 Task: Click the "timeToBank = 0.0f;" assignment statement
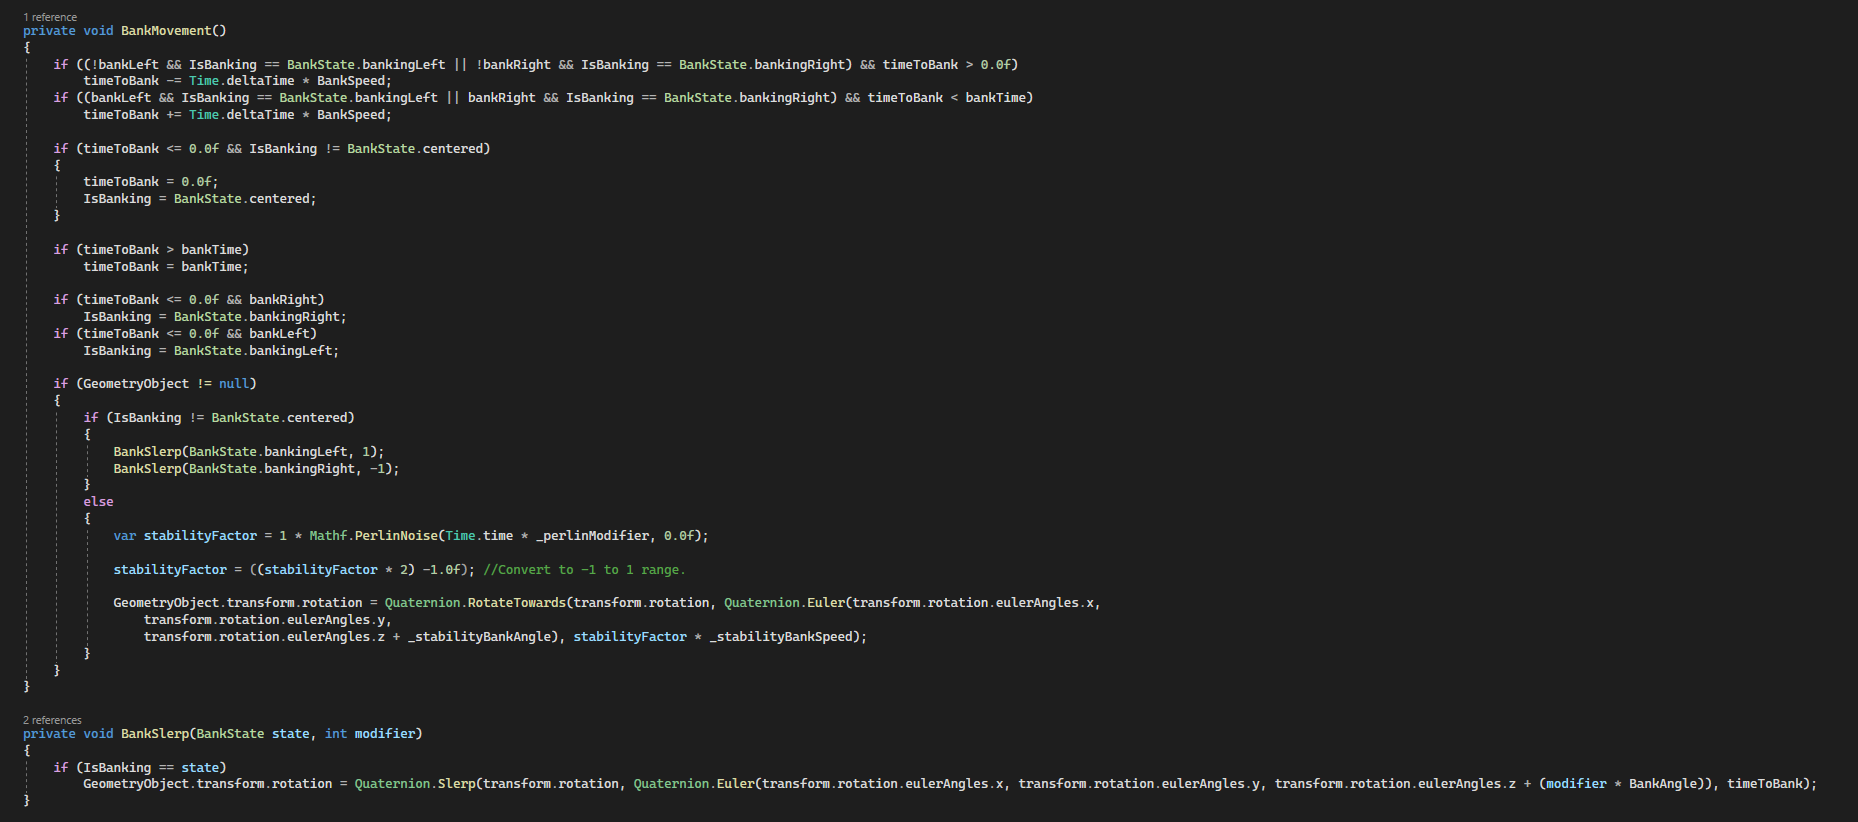(150, 182)
